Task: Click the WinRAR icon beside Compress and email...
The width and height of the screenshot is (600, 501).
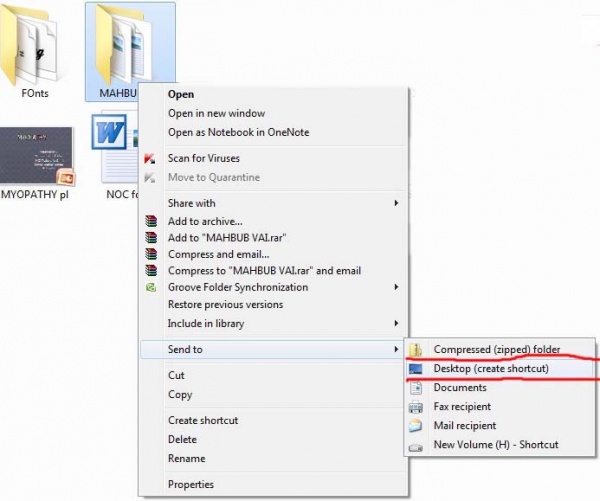Action: 151,254
